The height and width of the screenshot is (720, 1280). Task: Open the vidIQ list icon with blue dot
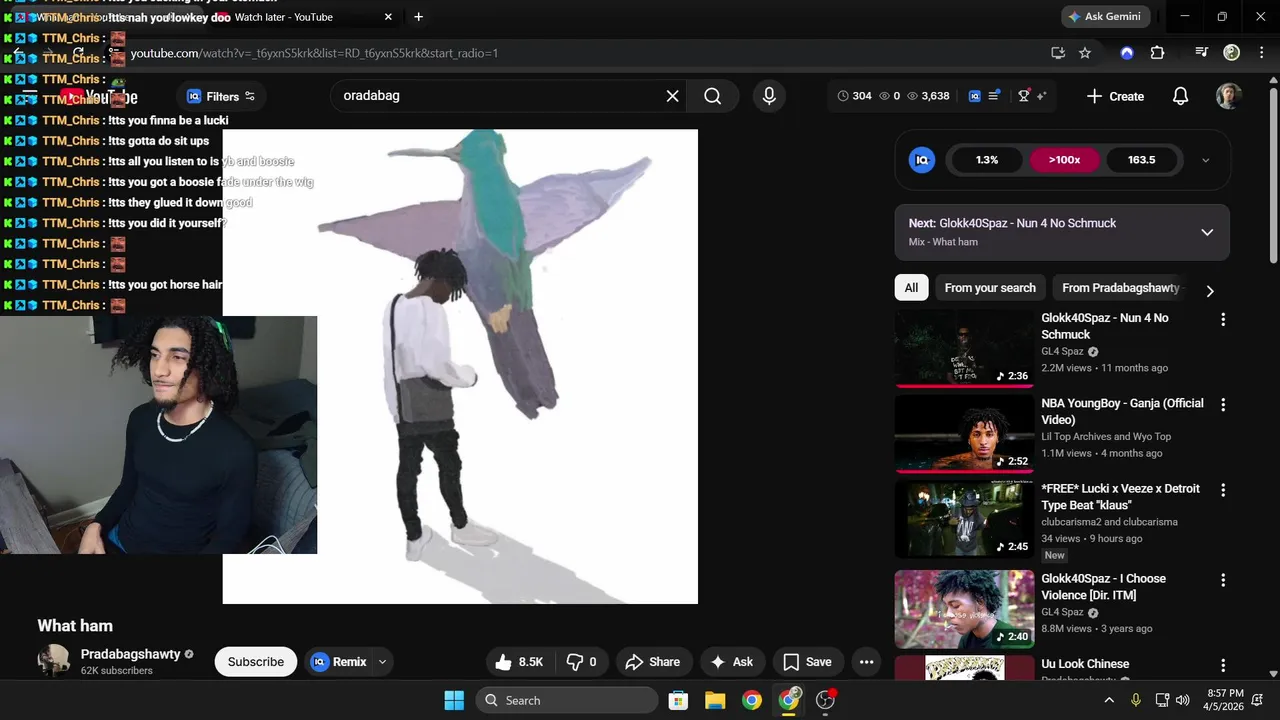point(994,96)
